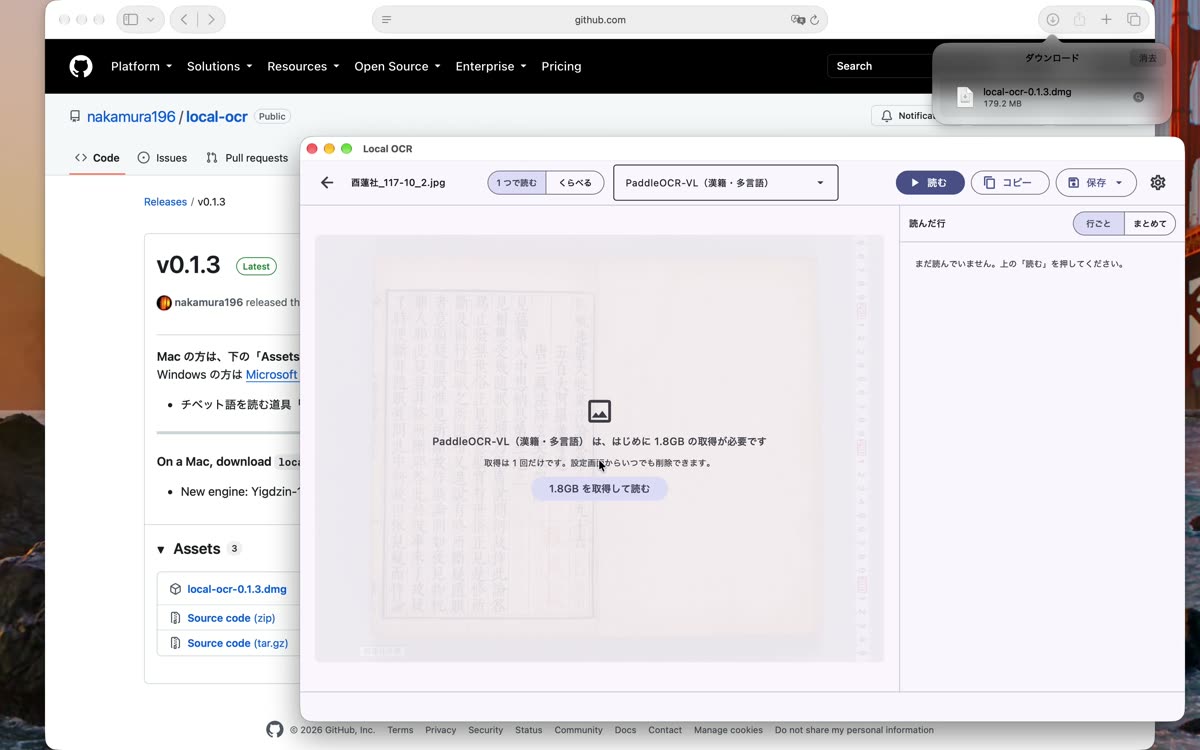
Task: Open the nakamura196 owner link
Action: click(131, 117)
